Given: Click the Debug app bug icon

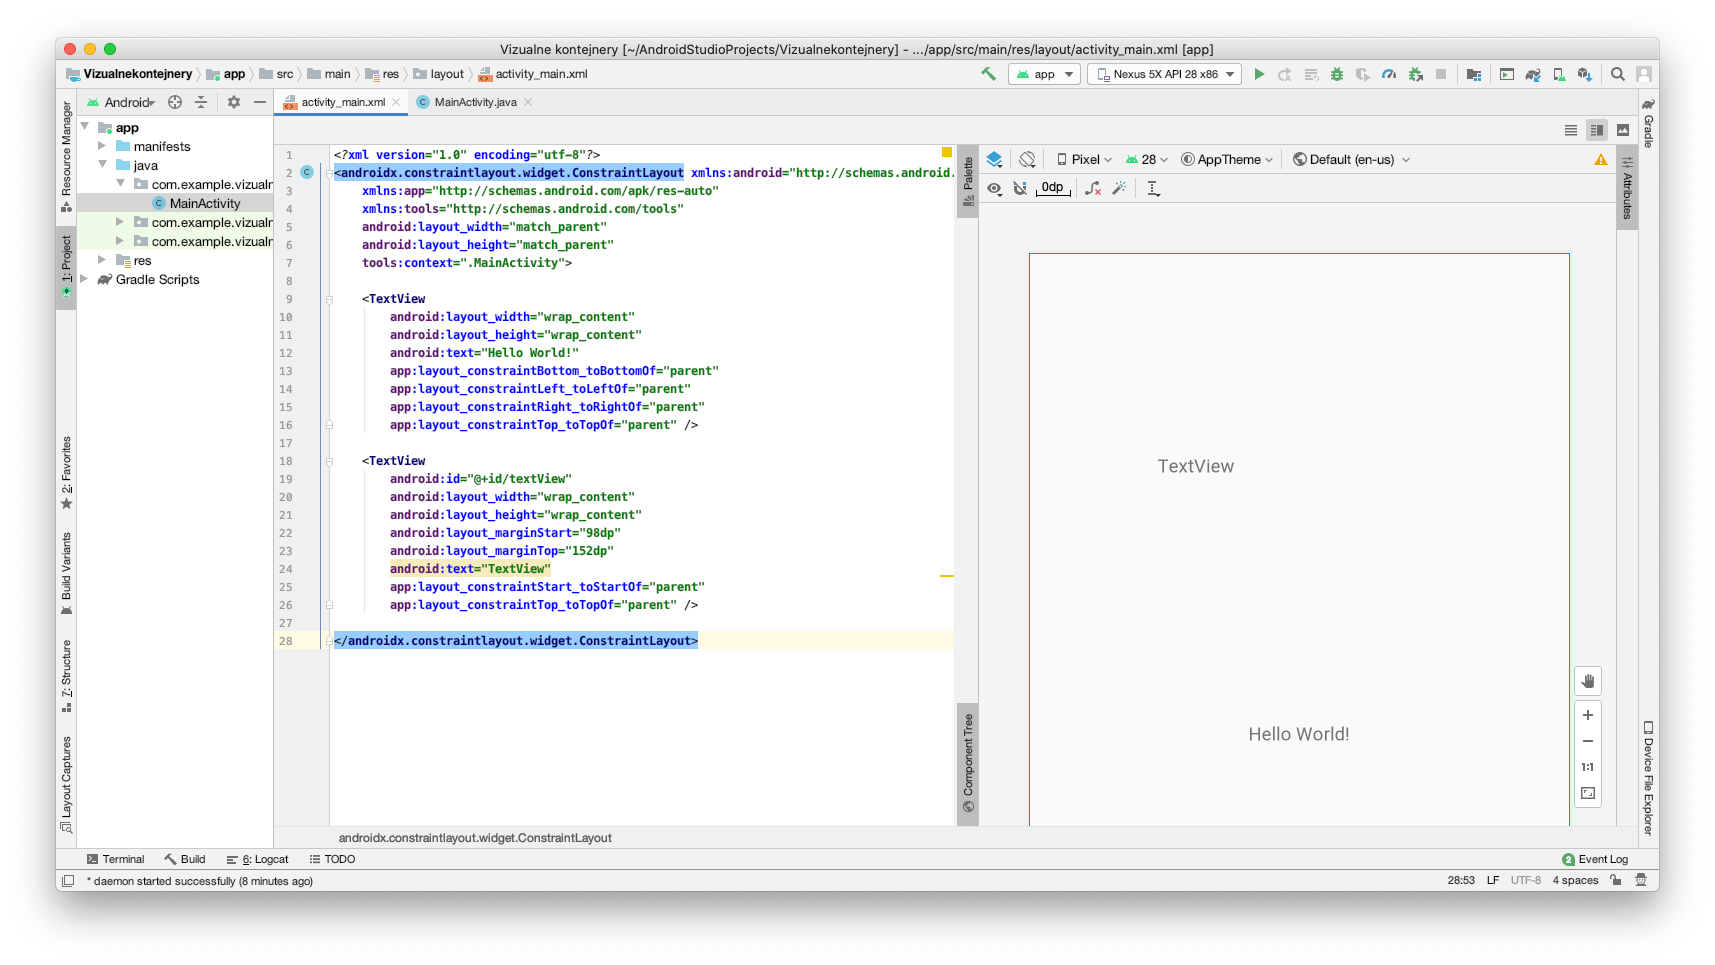Looking at the screenshot, I should 1336,74.
